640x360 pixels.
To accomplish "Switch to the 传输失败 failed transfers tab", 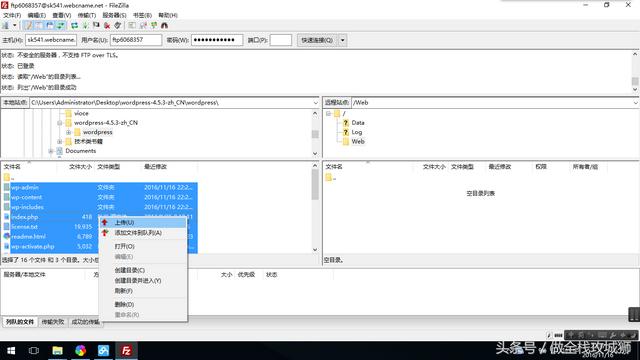I will 53,322.
